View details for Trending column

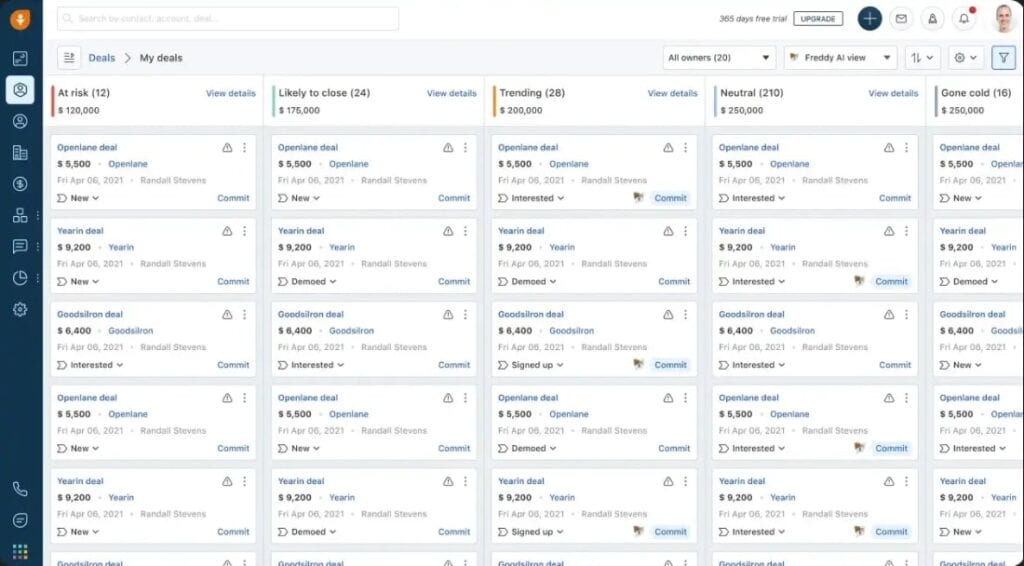[673, 93]
